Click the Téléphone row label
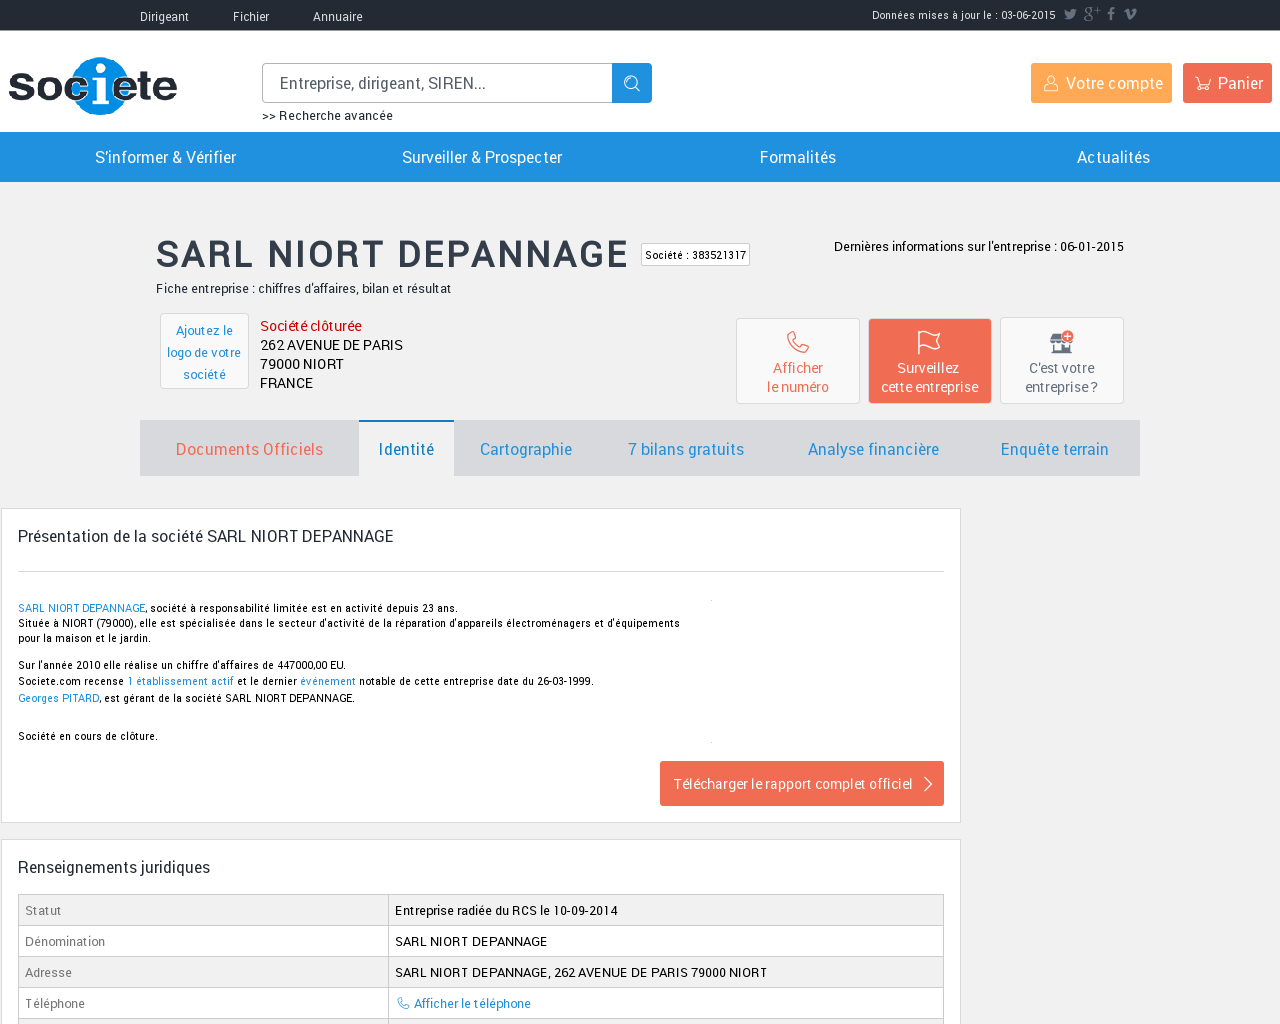The image size is (1280, 1024). [55, 1003]
